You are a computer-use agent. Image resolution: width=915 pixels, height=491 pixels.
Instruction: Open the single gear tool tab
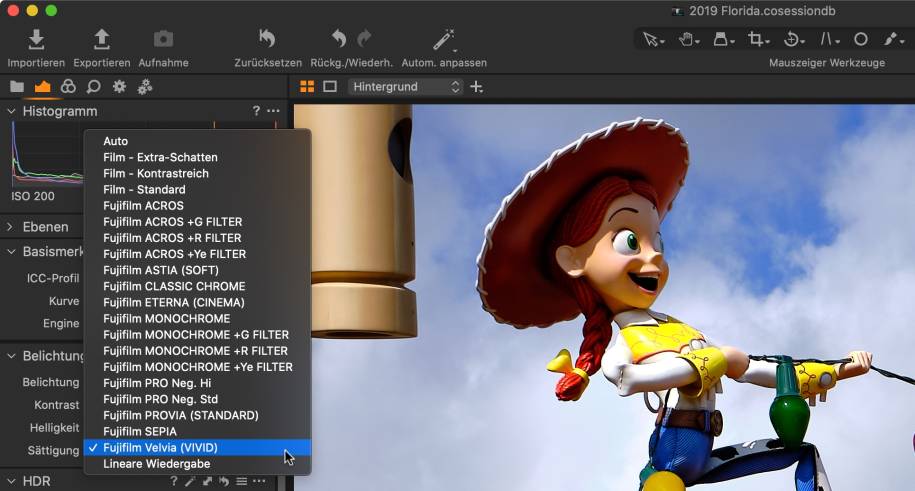(120, 87)
